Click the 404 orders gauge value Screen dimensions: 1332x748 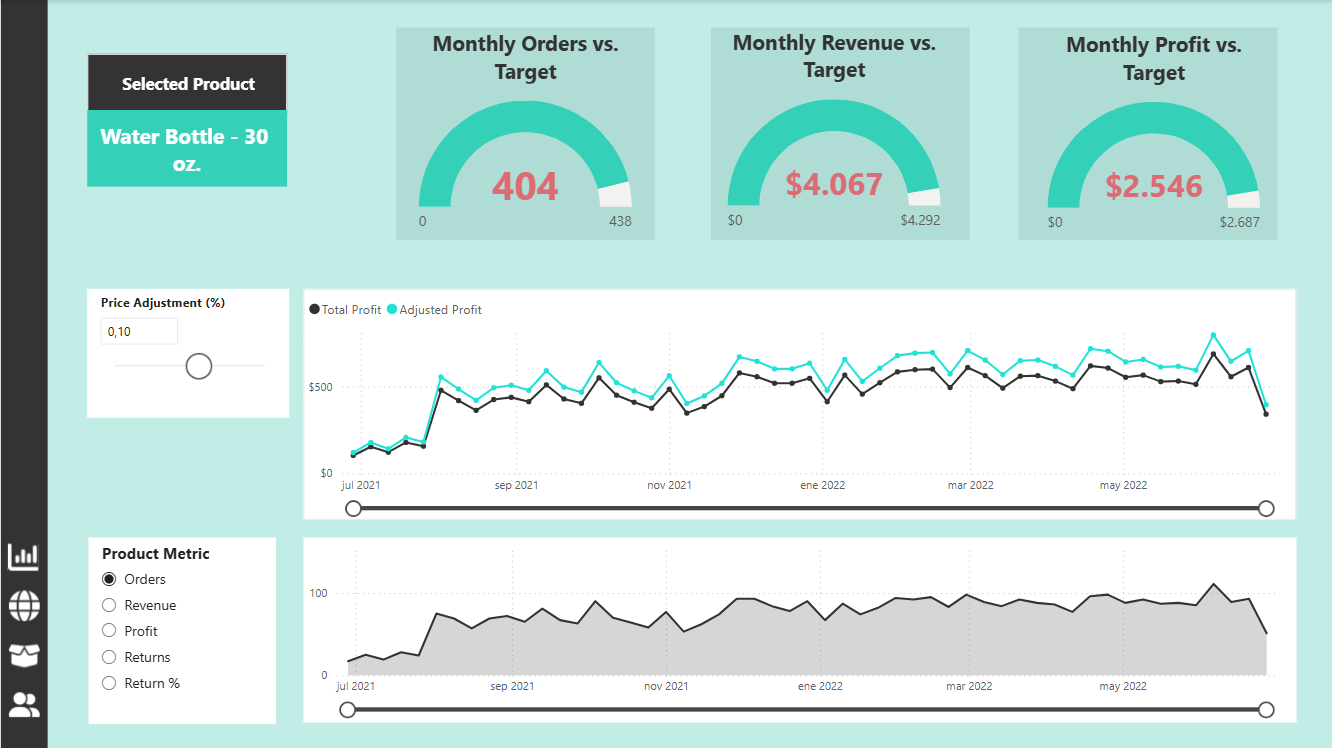pyautogui.click(x=525, y=187)
